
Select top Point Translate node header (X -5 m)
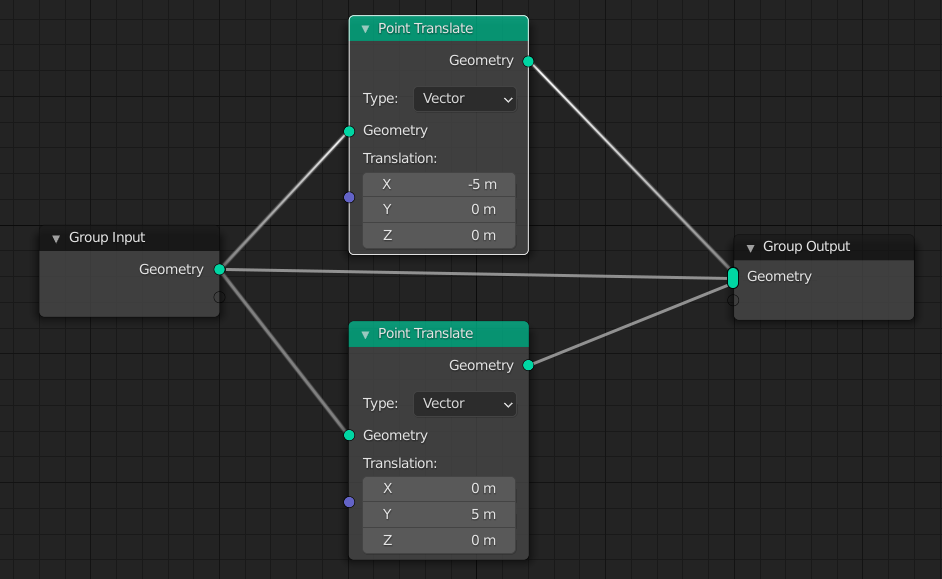[439, 29]
